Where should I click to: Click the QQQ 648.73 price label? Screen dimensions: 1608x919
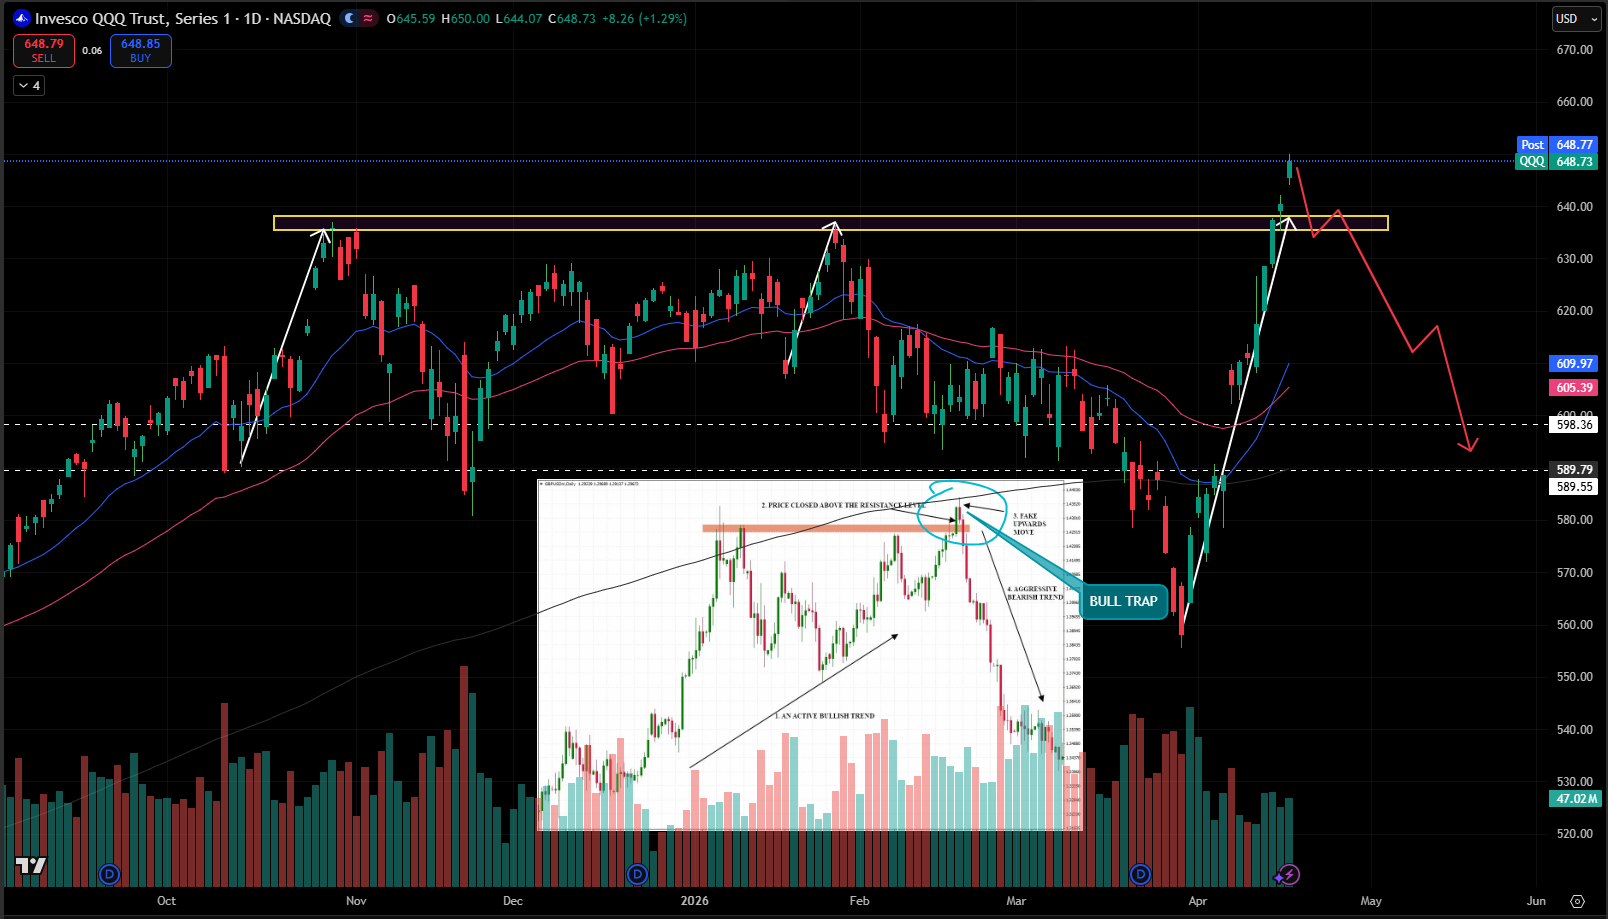pyautogui.click(x=1557, y=162)
